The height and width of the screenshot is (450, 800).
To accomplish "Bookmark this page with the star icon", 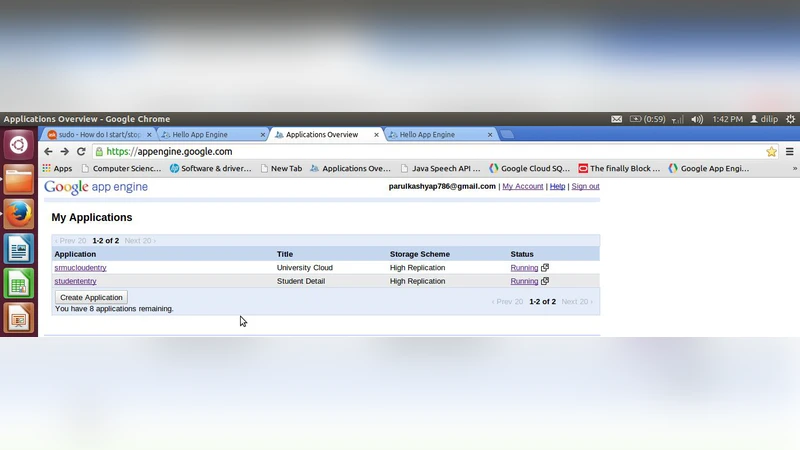I will tap(771, 152).
